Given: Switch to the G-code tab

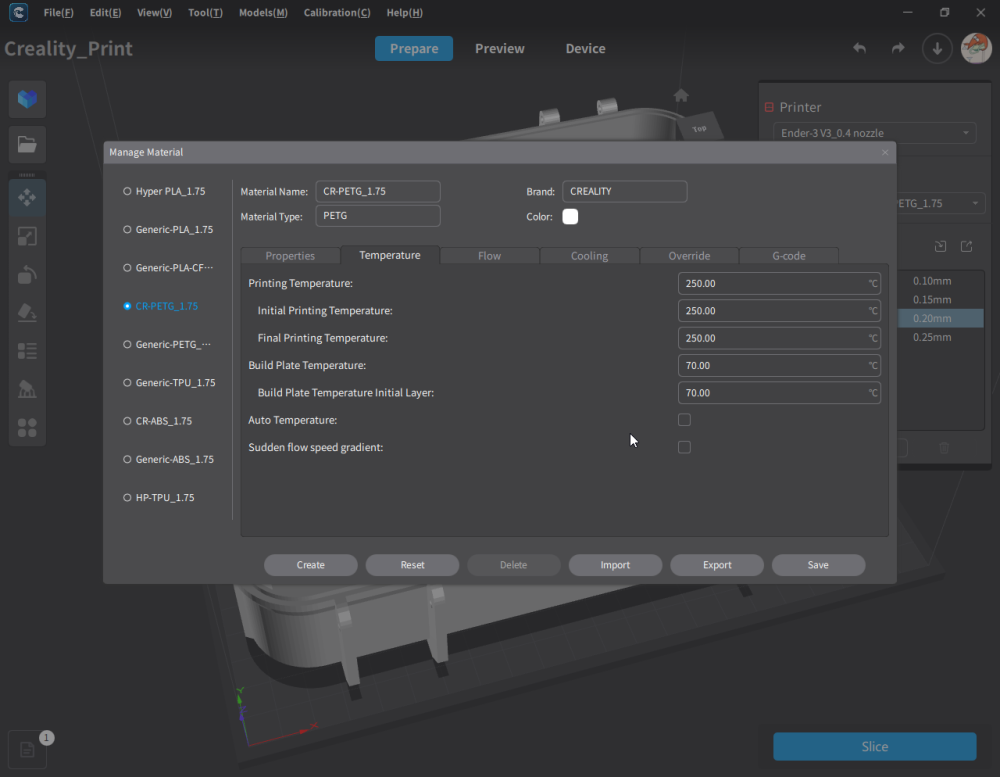Looking at the screenshot, I should 789,256.
